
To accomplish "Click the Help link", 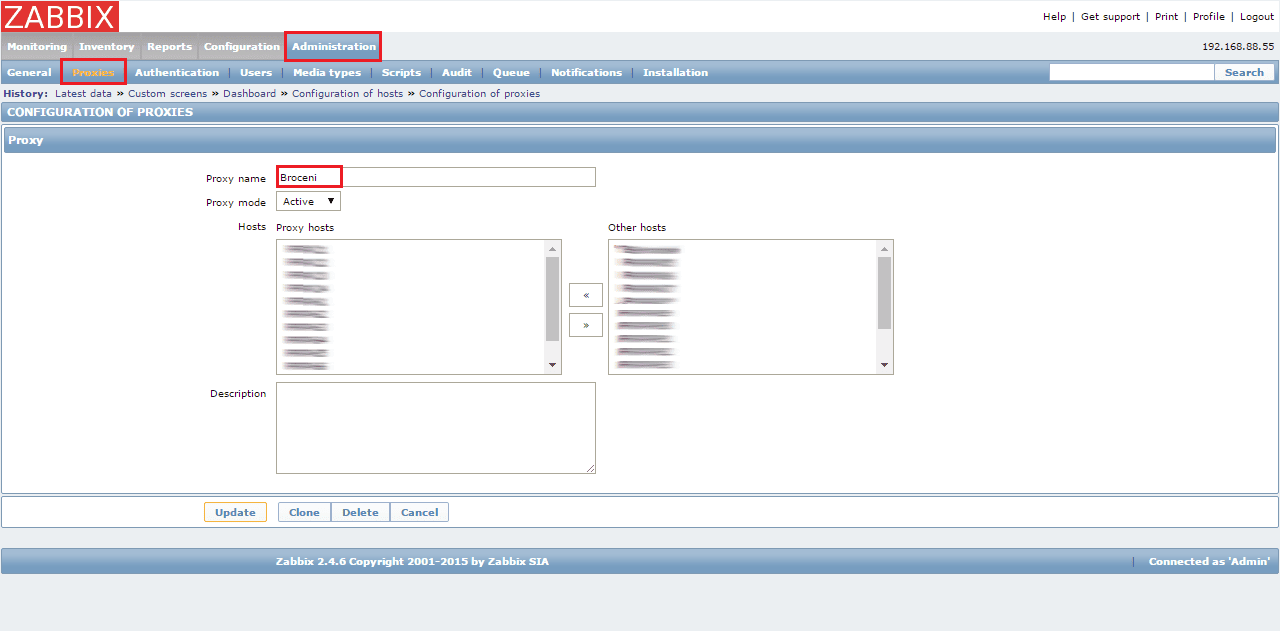I will pos(1054,17).
